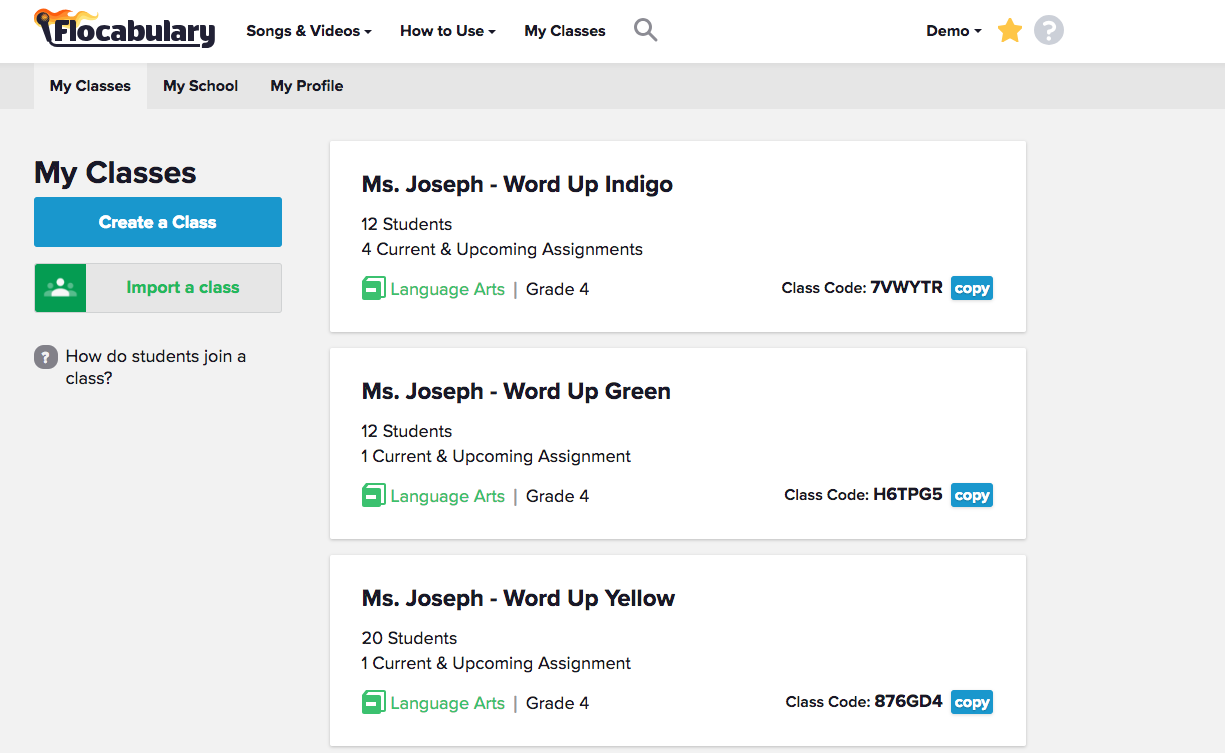Click the Flocabulary logo
This screenshot has height=753, width=1225.
tap(125, 30)
